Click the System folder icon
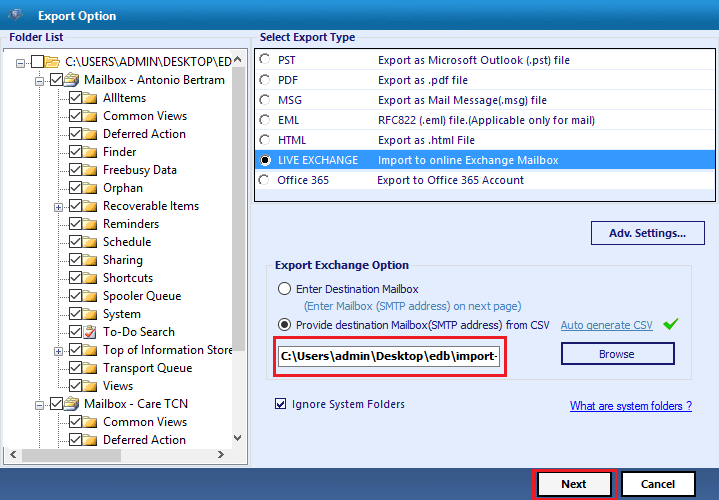This screenshot has width=719, height=500. [90, 314]
